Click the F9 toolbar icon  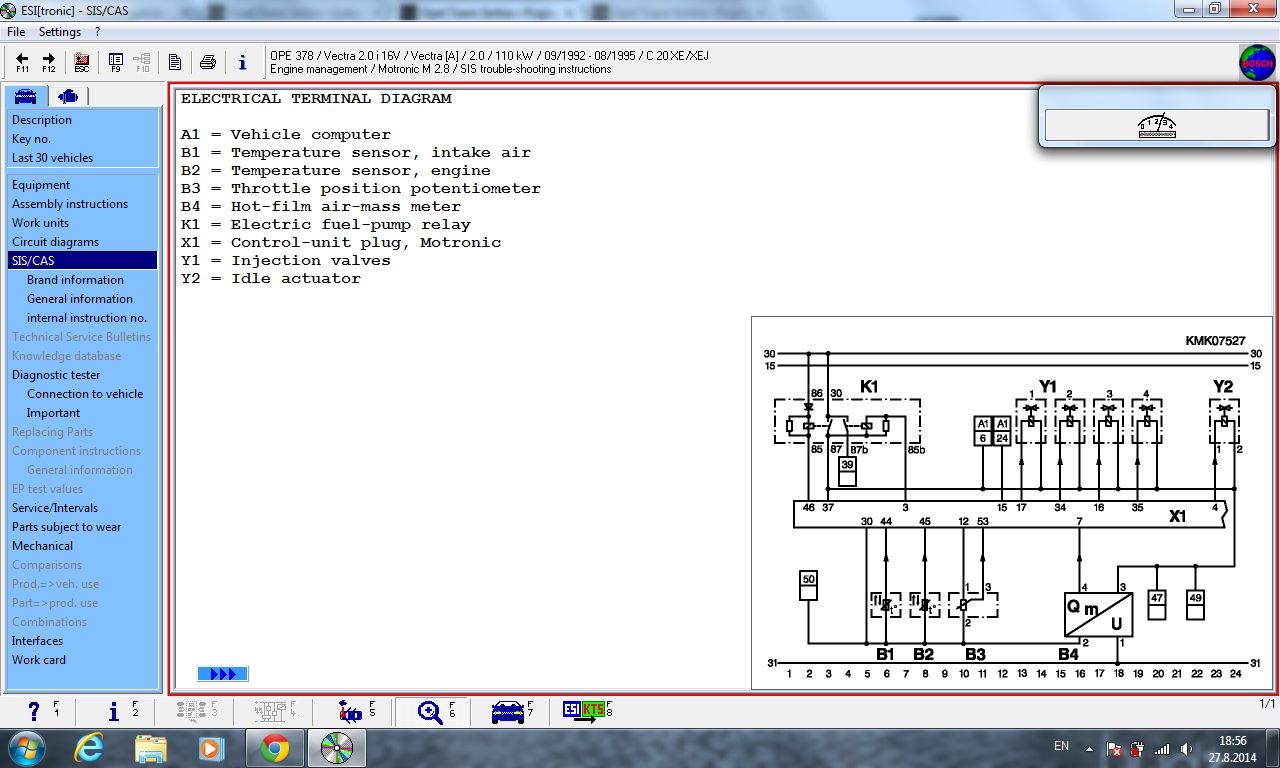pos(115,62)
